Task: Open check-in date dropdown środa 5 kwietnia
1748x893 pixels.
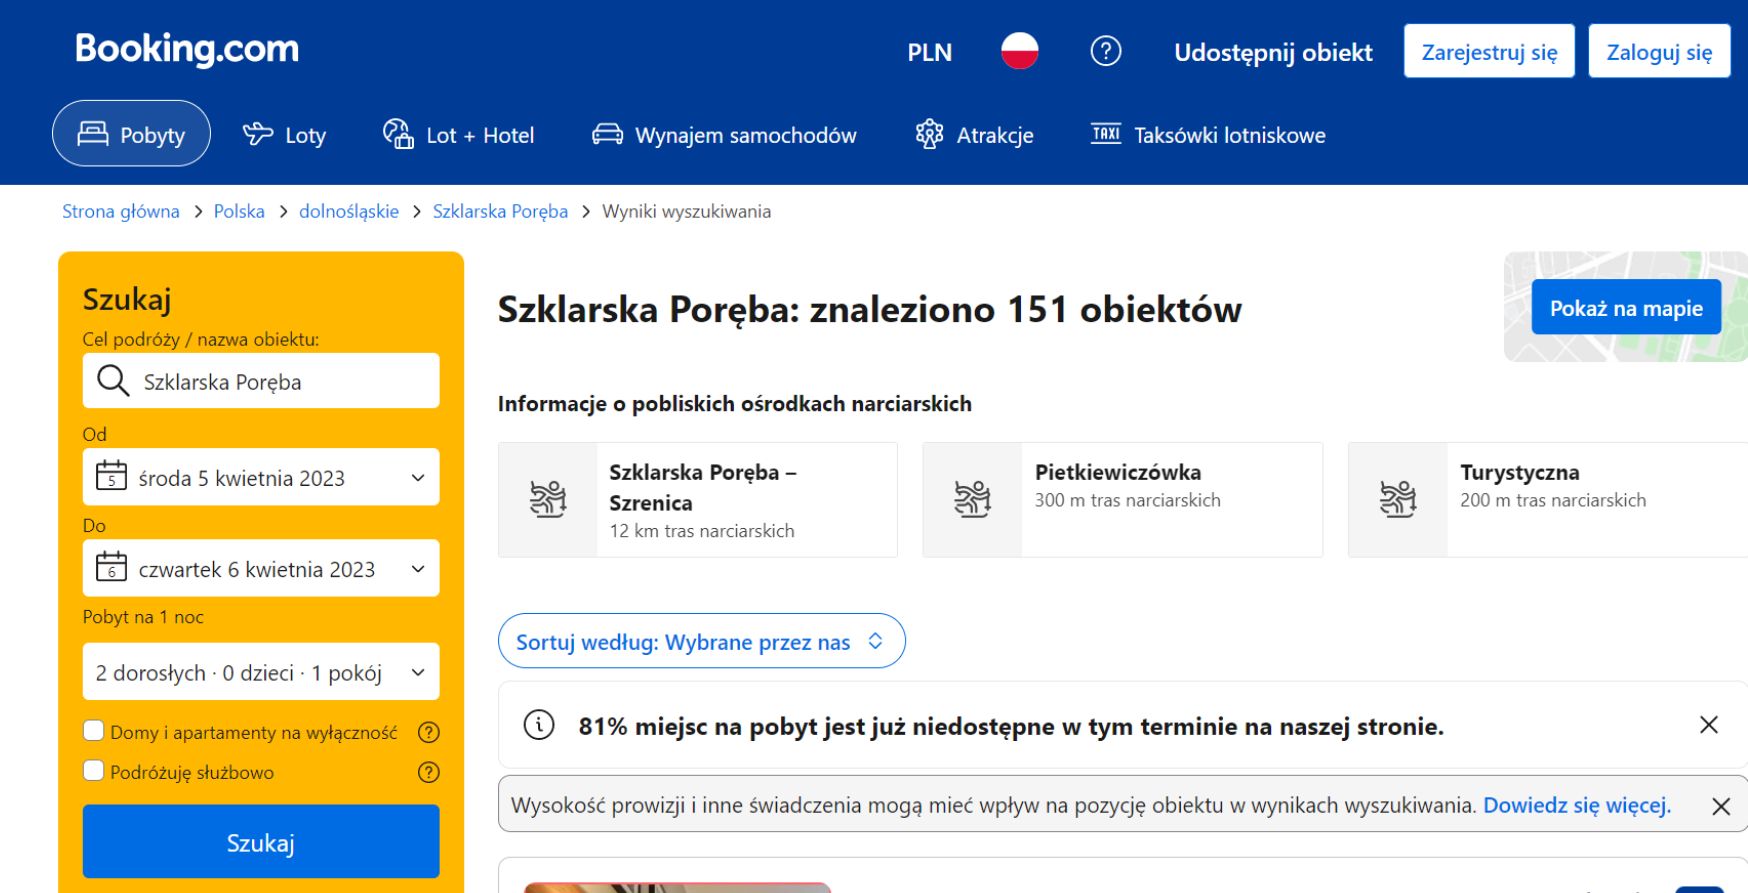Action: pos(261,477)
